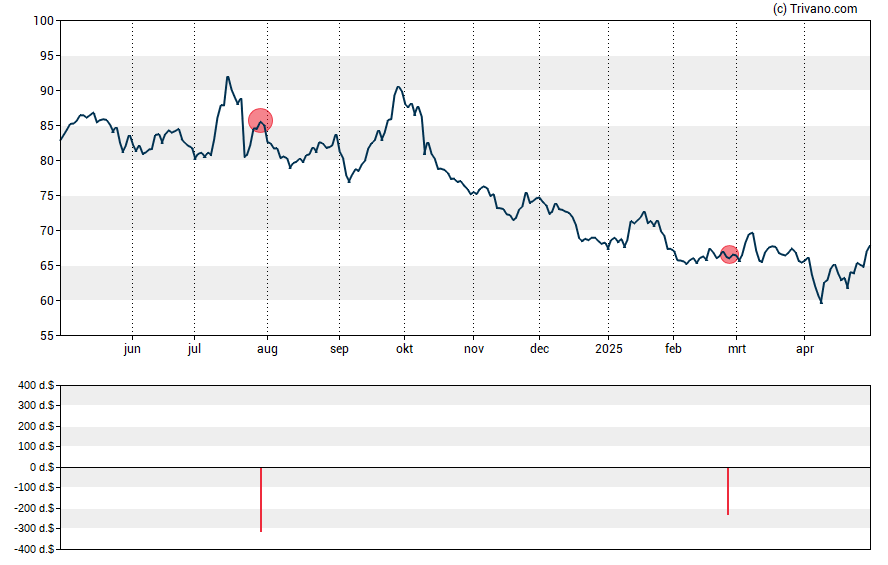Click the red marker near March

pyautogui.click(x=729, y=254)
